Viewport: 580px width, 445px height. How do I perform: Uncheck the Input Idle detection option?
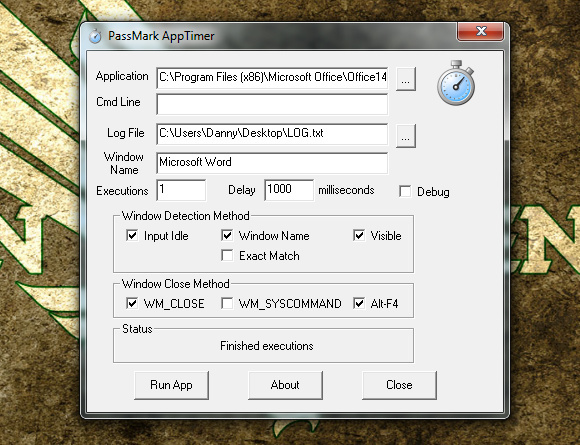[x=132, y=235]
